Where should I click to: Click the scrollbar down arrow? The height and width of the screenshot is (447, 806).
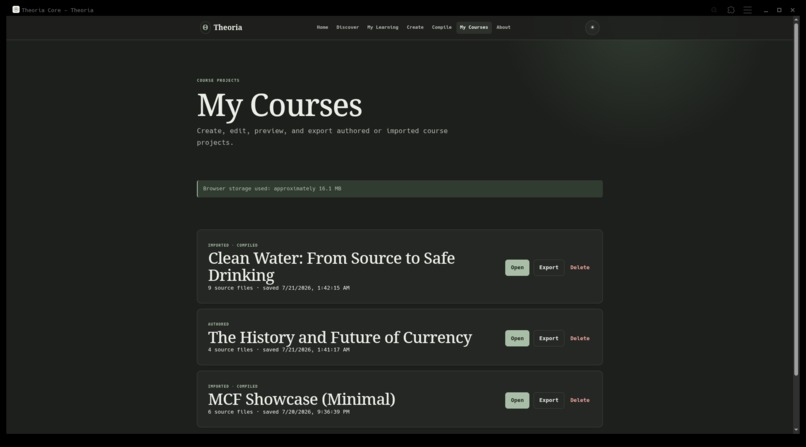tap(796, 430)
